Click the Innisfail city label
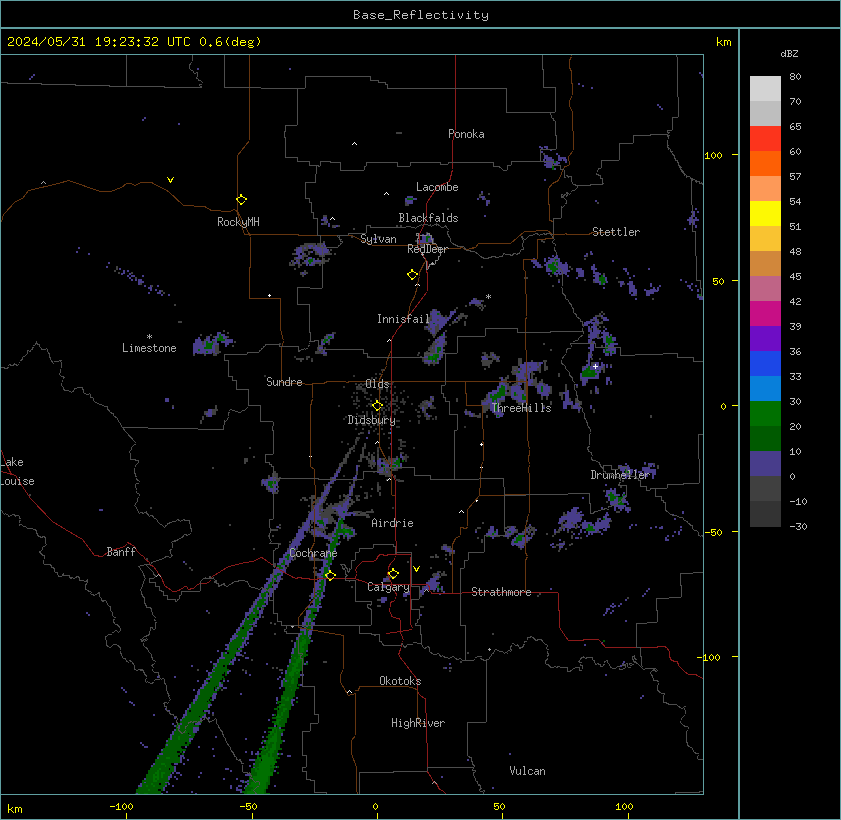 point(403,320)
